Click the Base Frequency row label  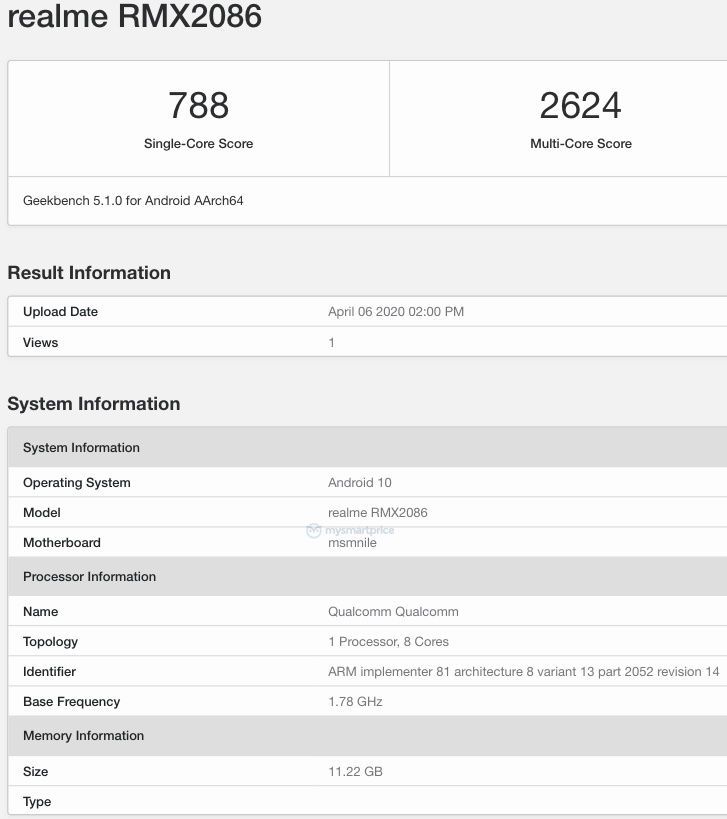coord(72,702)
